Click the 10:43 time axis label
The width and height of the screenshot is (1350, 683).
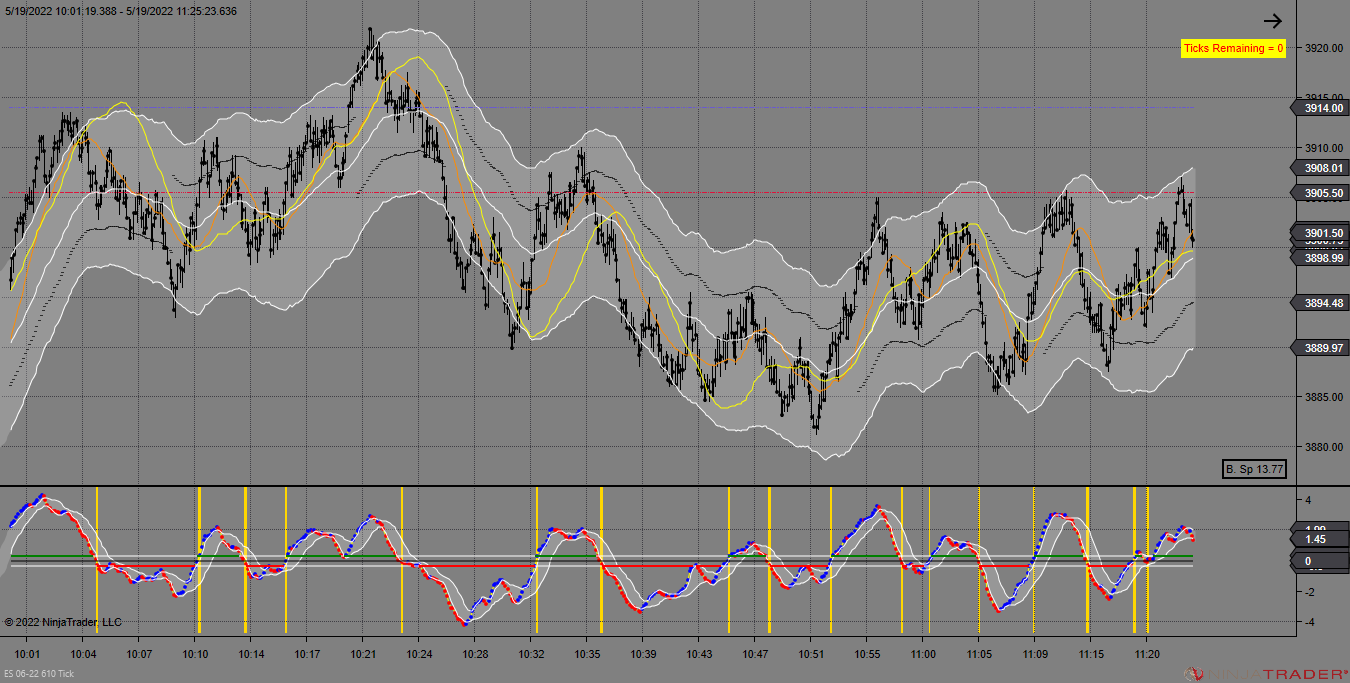pyautogui.click(x=699, y=654)
